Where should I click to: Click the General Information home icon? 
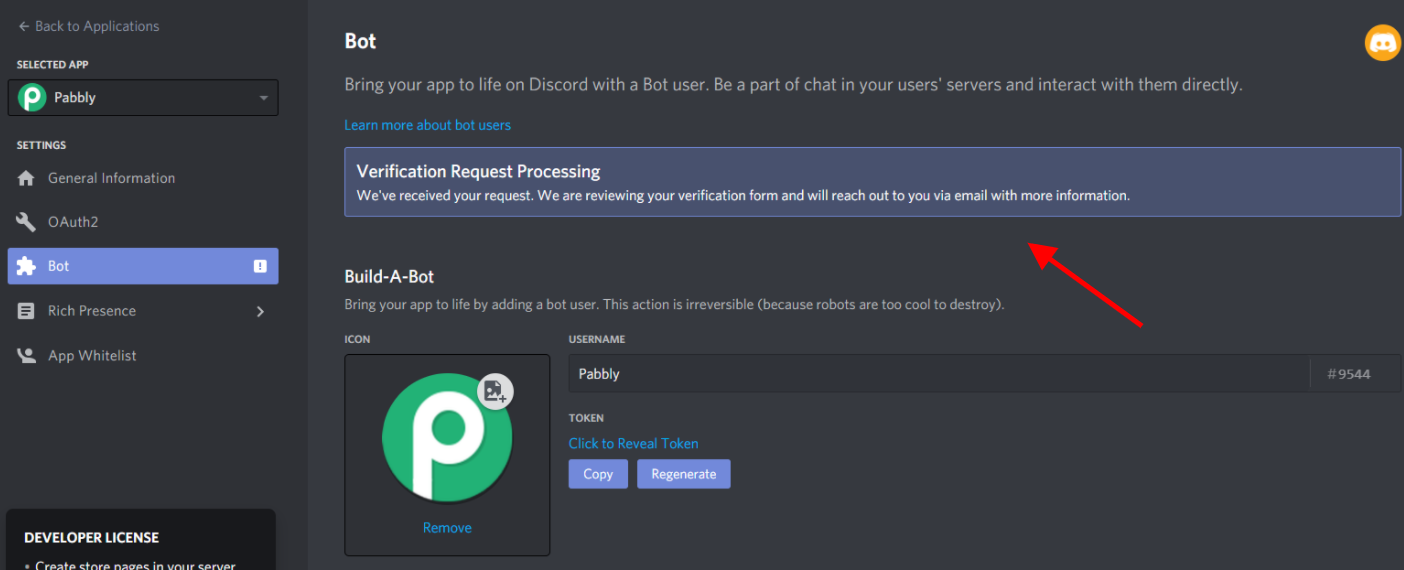pos(26,178)
